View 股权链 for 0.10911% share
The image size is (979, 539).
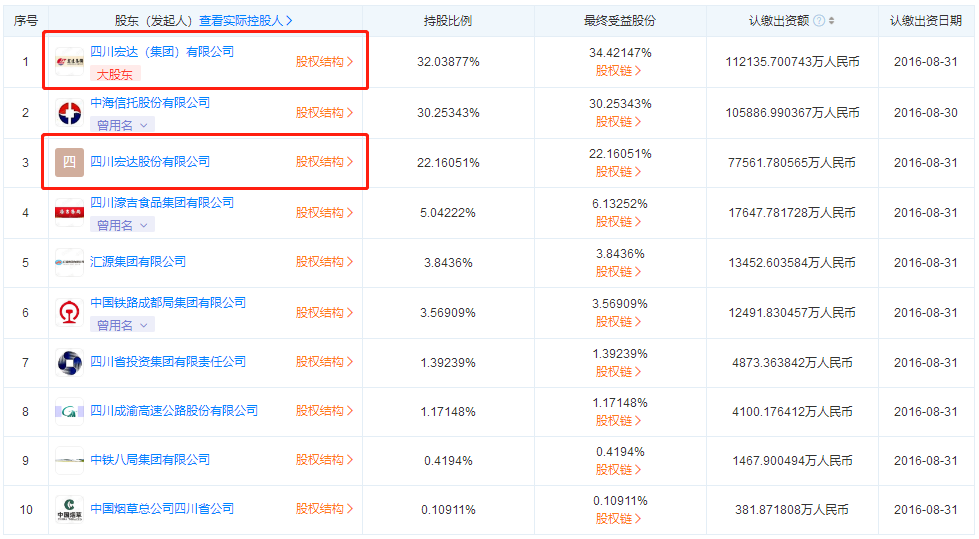pos(618,518)
